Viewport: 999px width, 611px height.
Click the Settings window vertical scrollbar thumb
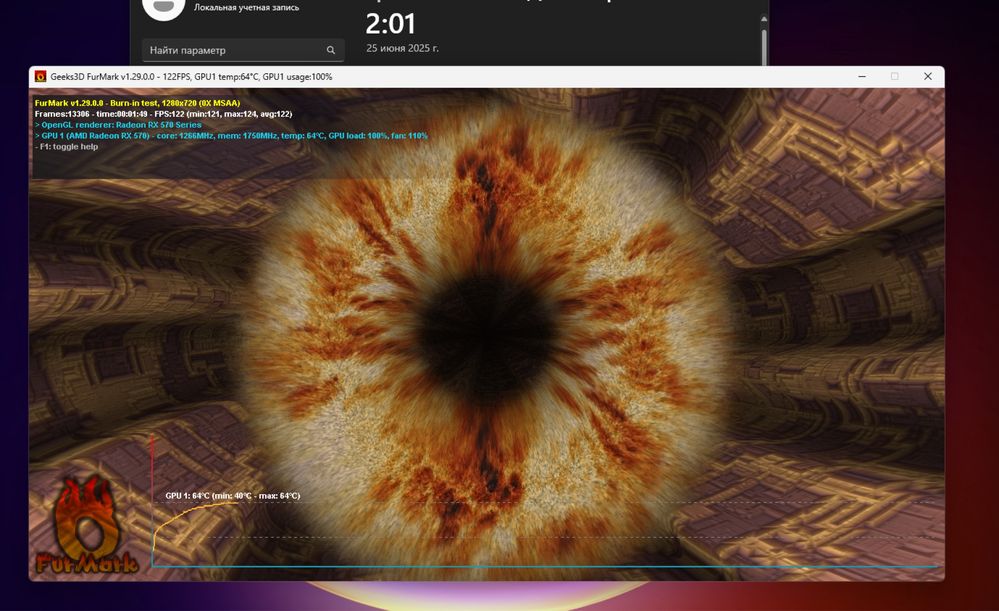764,46
